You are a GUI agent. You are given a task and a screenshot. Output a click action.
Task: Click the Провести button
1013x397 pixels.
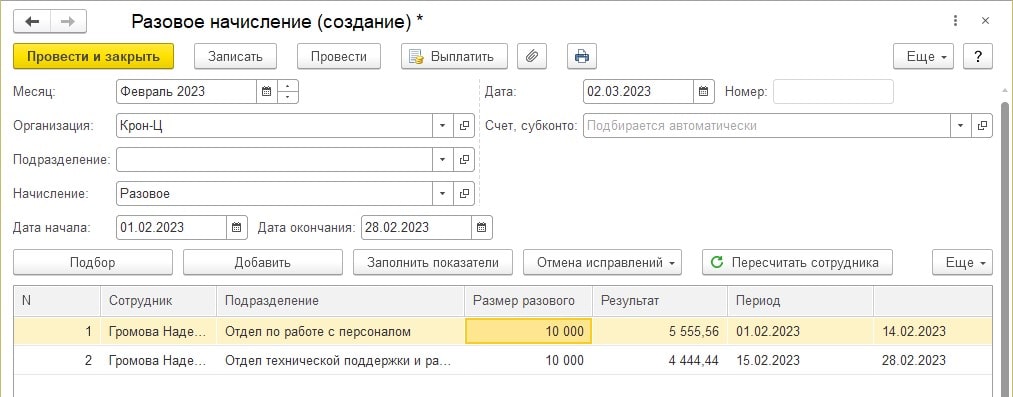click(339, 56)
